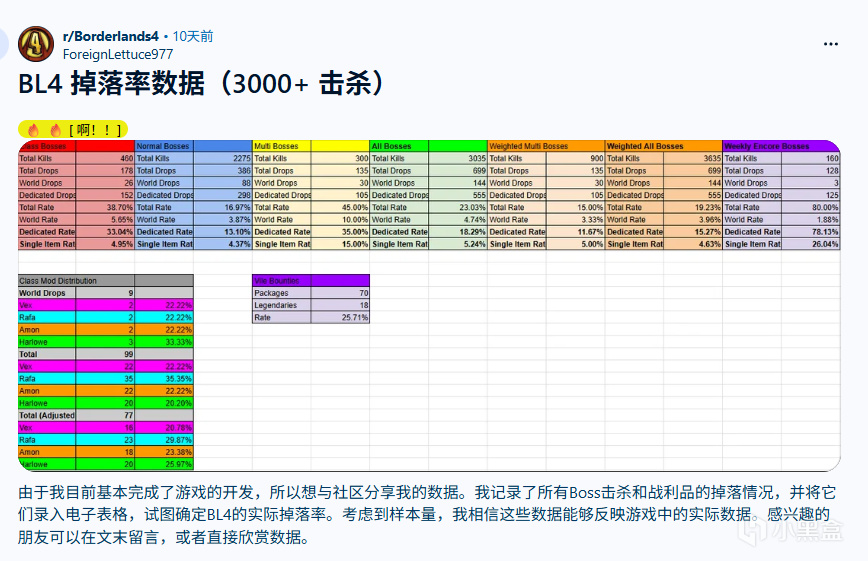Screen dimensions: 868x561
Task: Select the Vile Bounties rate 25.71%
Action: 340,317
